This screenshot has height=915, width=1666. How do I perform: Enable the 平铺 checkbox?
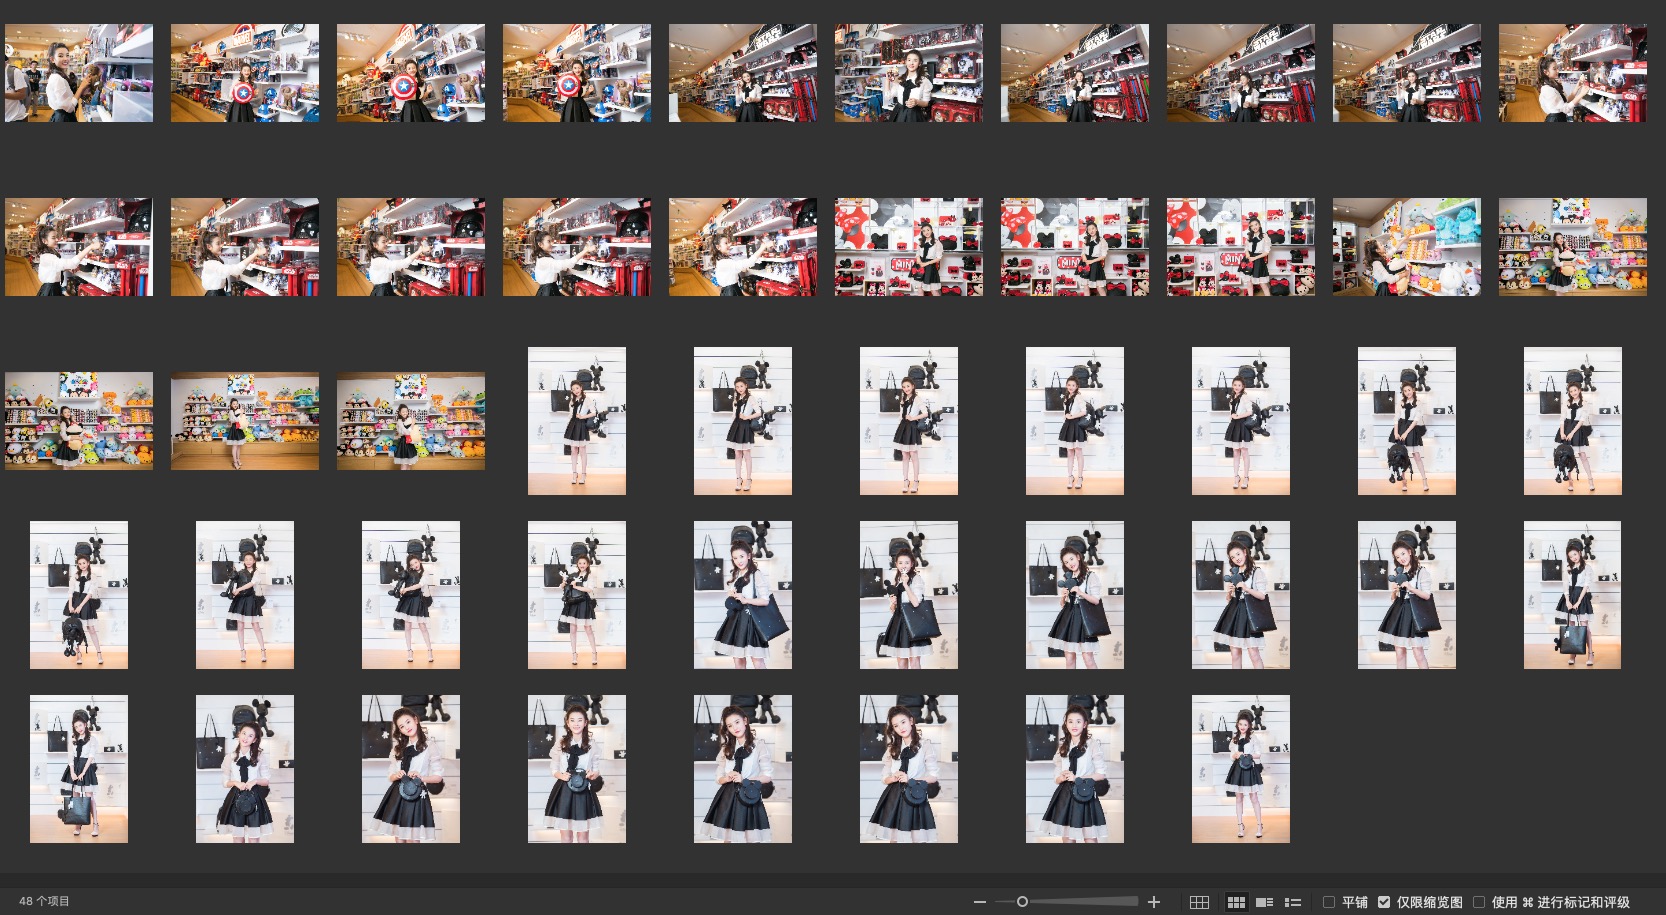[1329, 902]
